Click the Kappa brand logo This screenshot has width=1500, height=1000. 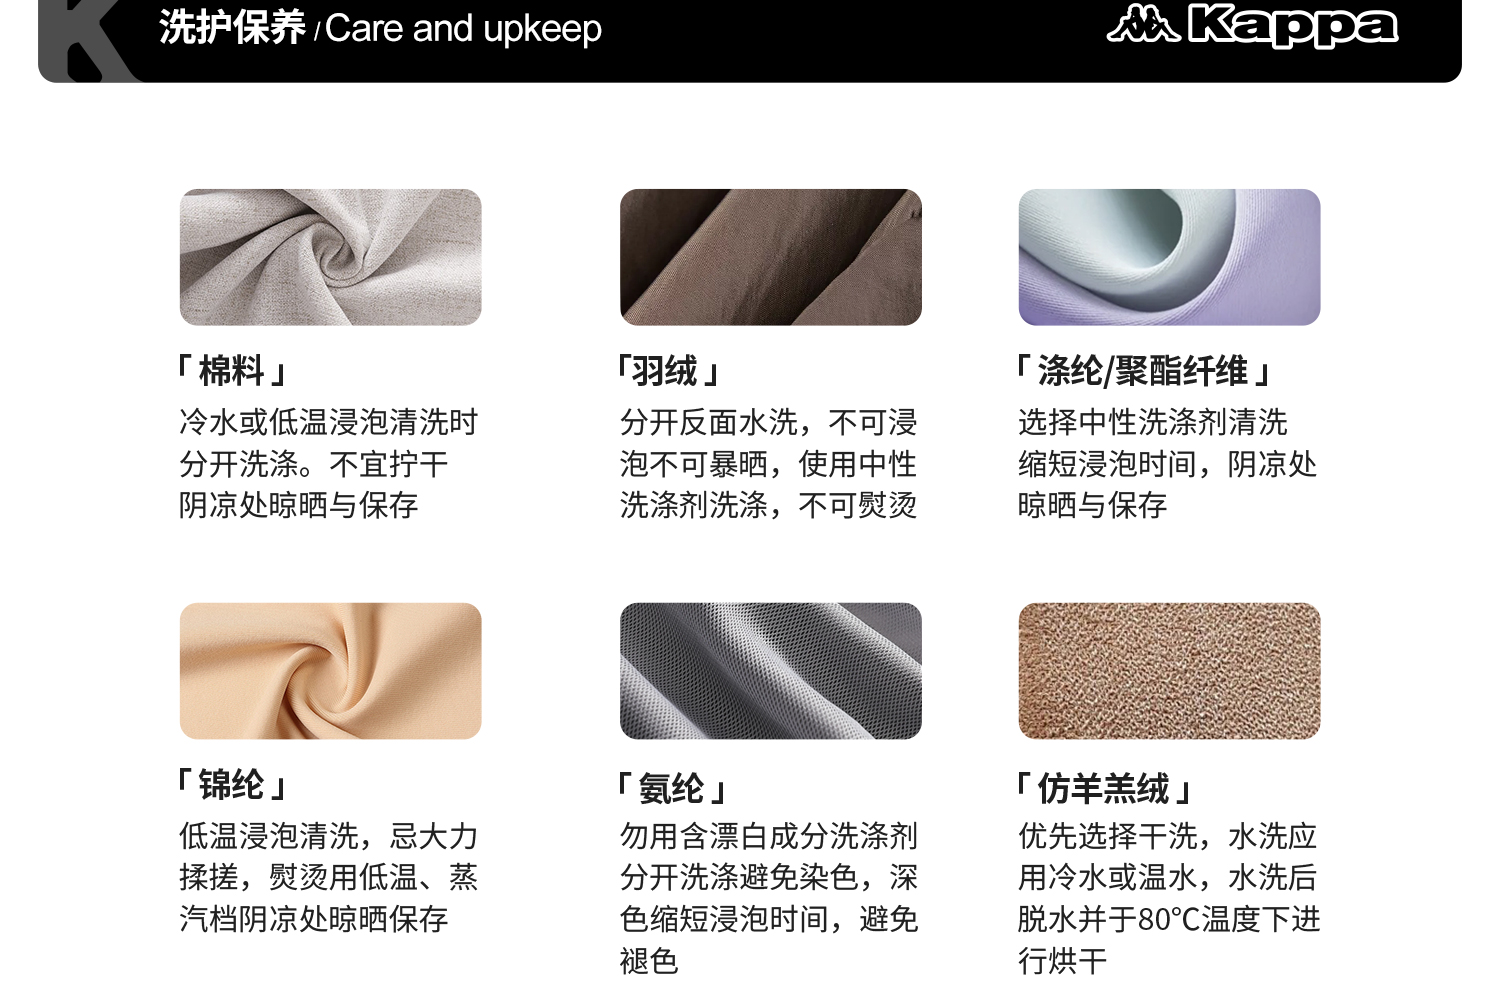pos(1252,26)
